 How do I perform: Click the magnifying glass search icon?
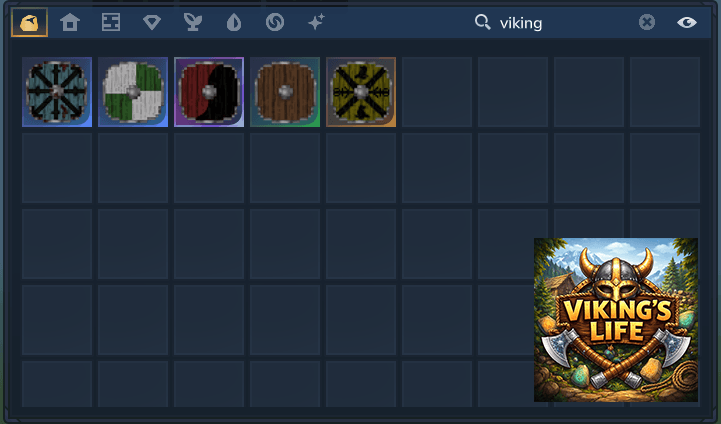pos(482,22)
